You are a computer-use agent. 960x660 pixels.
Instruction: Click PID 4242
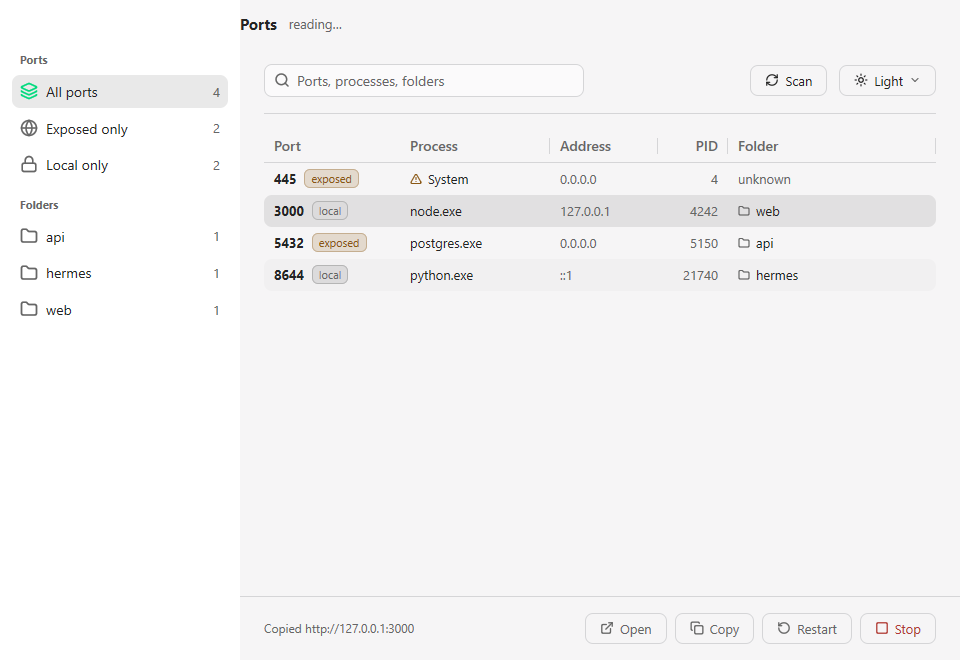tap(703, 212)
